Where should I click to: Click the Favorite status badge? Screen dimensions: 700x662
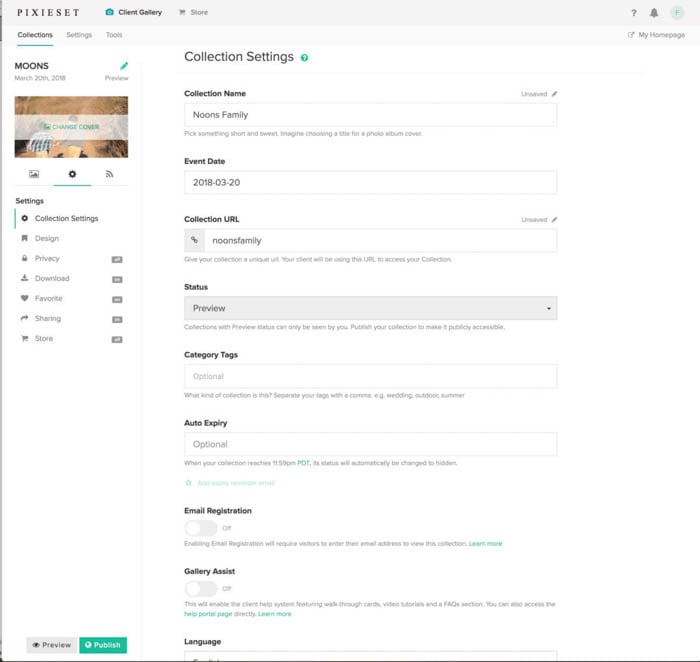point(117,300)
